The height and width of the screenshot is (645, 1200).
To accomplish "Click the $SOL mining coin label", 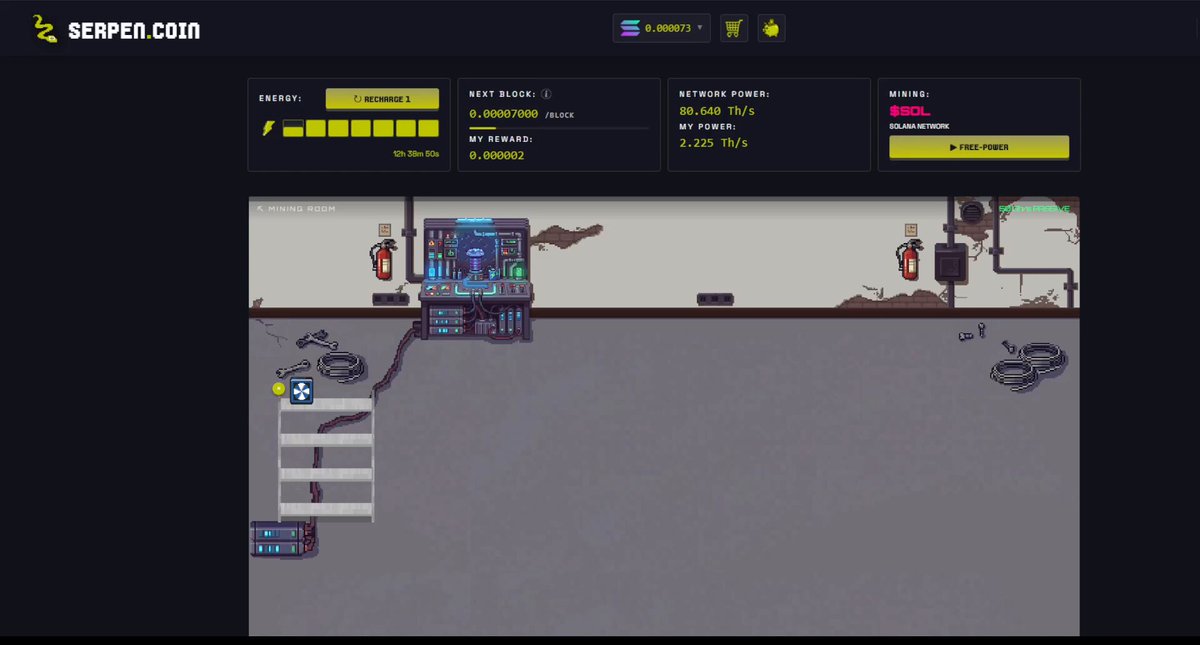I will pyautogui.click(x=909, y=111).
